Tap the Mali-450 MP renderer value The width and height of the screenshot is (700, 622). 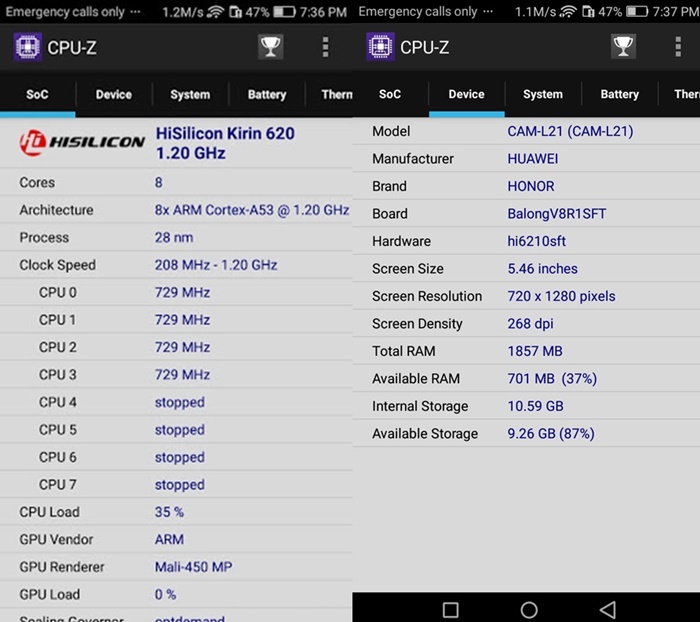[x=194, y=567]
